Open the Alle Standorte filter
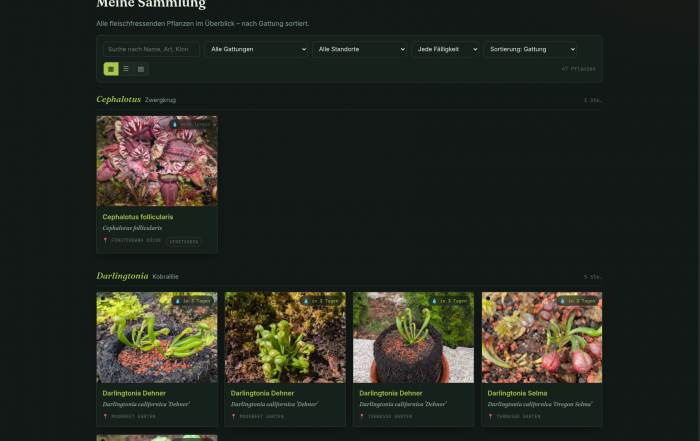Screen dimensions: 700x441 359,49
